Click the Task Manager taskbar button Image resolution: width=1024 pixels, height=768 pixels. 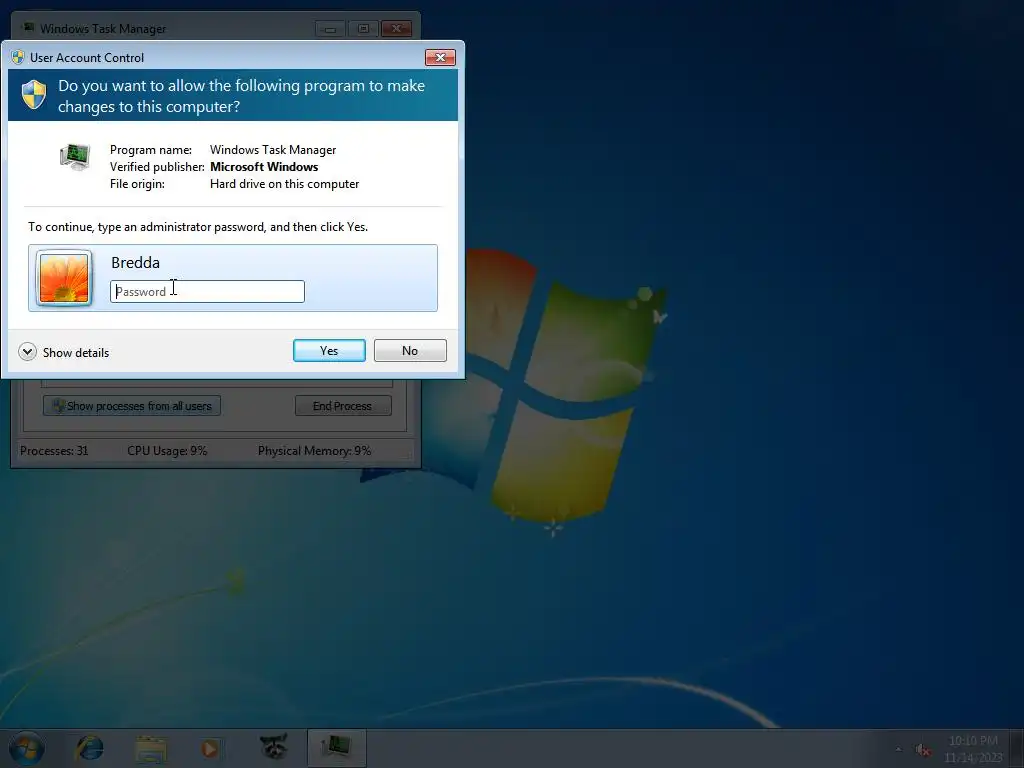336,748
